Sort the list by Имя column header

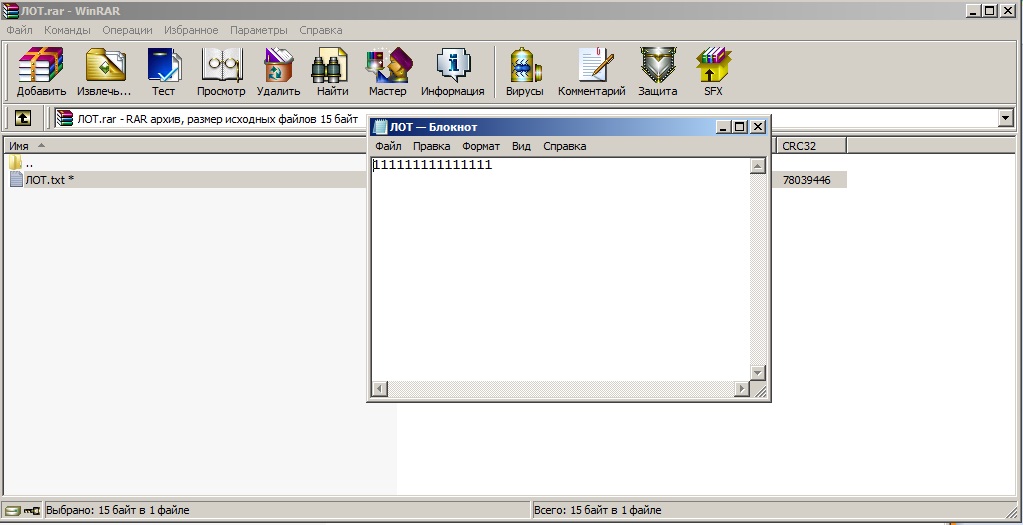pos(185,145)
